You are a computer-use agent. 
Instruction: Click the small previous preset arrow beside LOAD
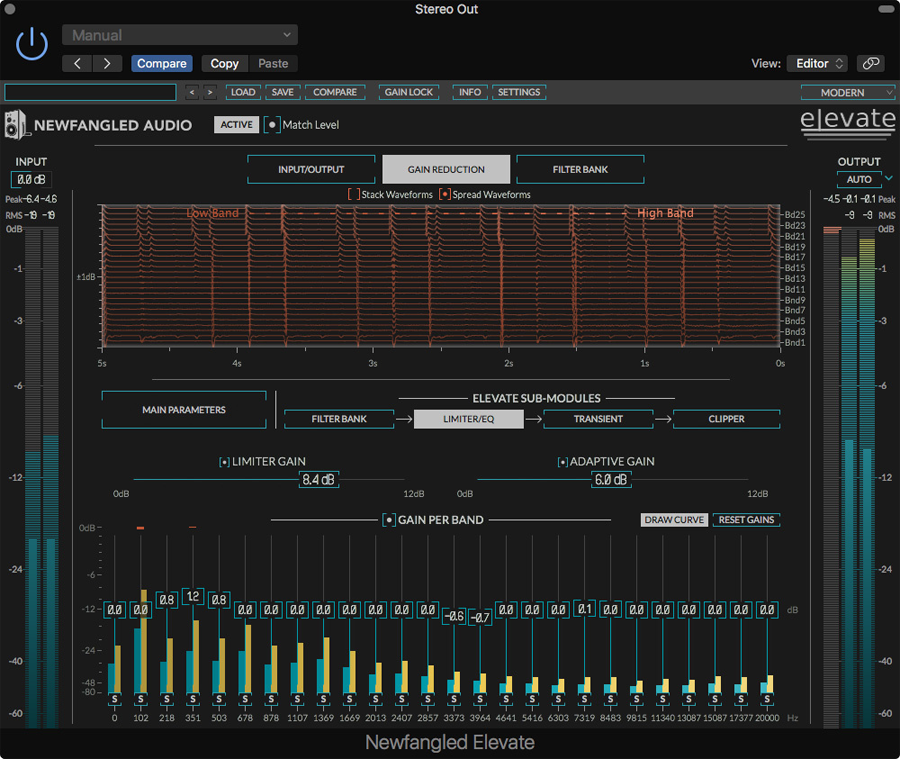click(x=192, y=92)
